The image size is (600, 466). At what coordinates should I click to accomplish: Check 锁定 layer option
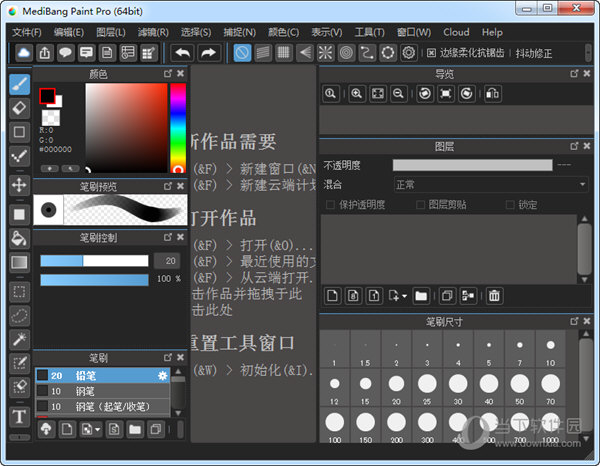tap(510, 205)
